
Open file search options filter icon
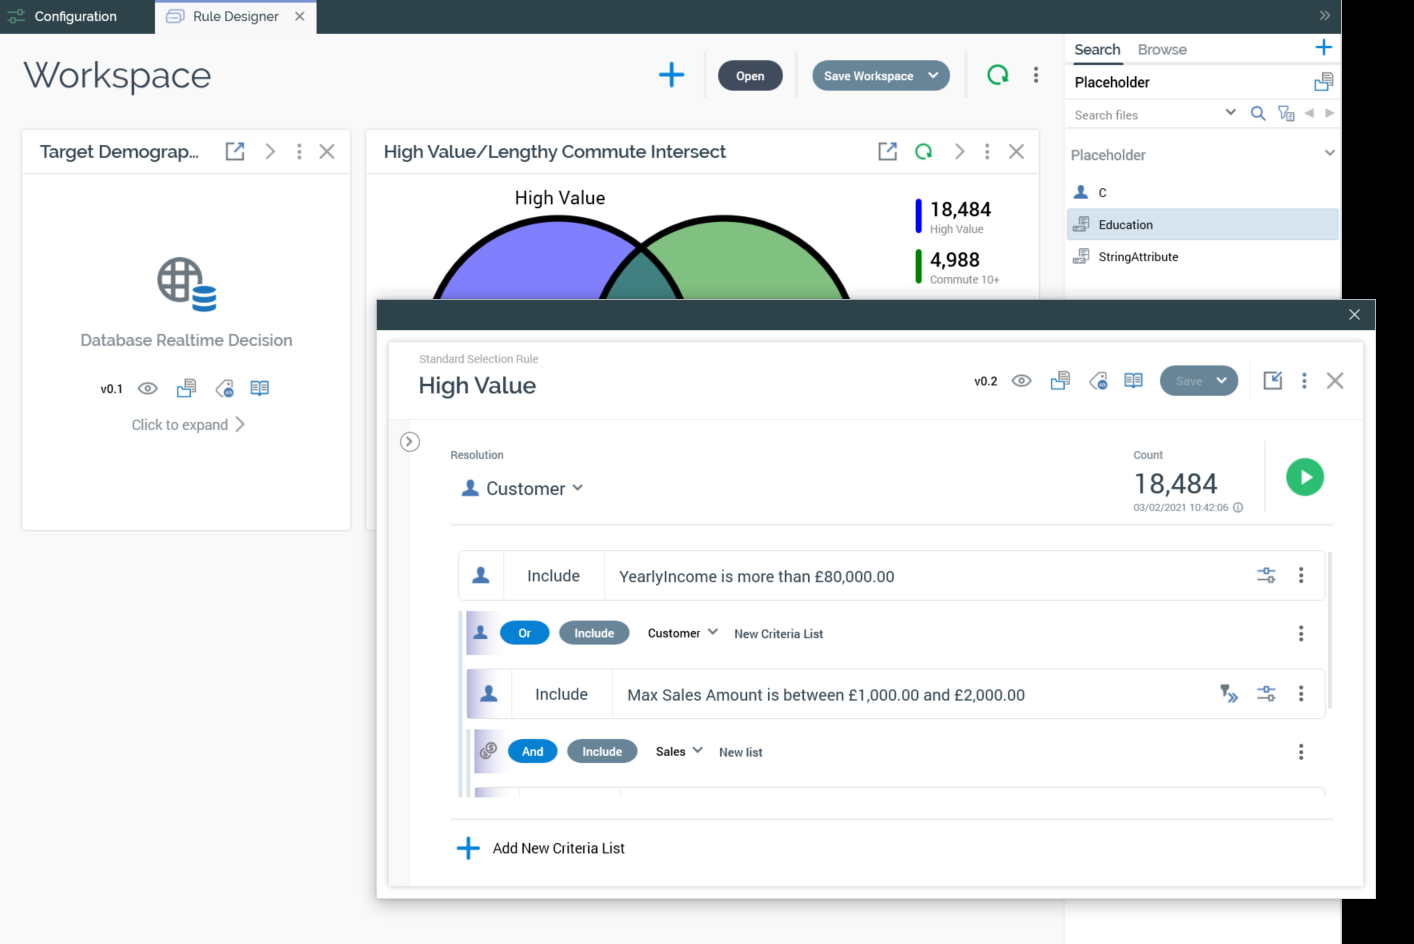click(1286, 114)
